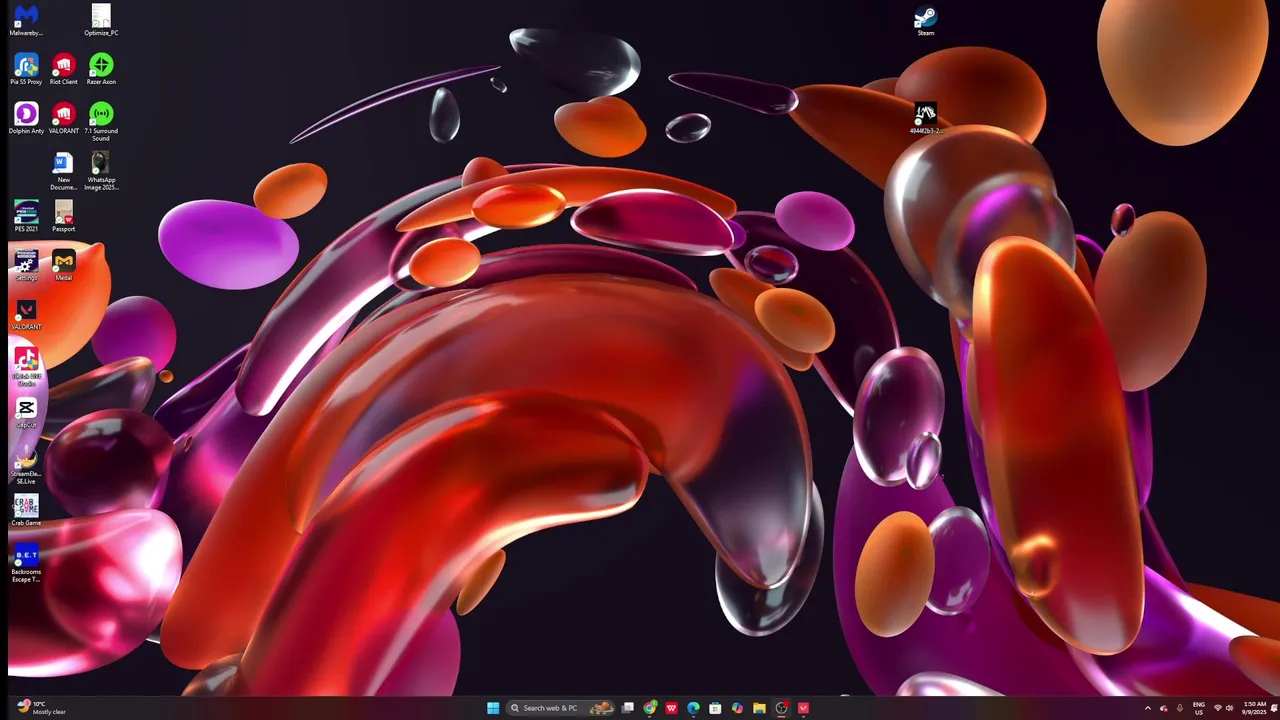Open the Windows Start menu

point(493,708)
